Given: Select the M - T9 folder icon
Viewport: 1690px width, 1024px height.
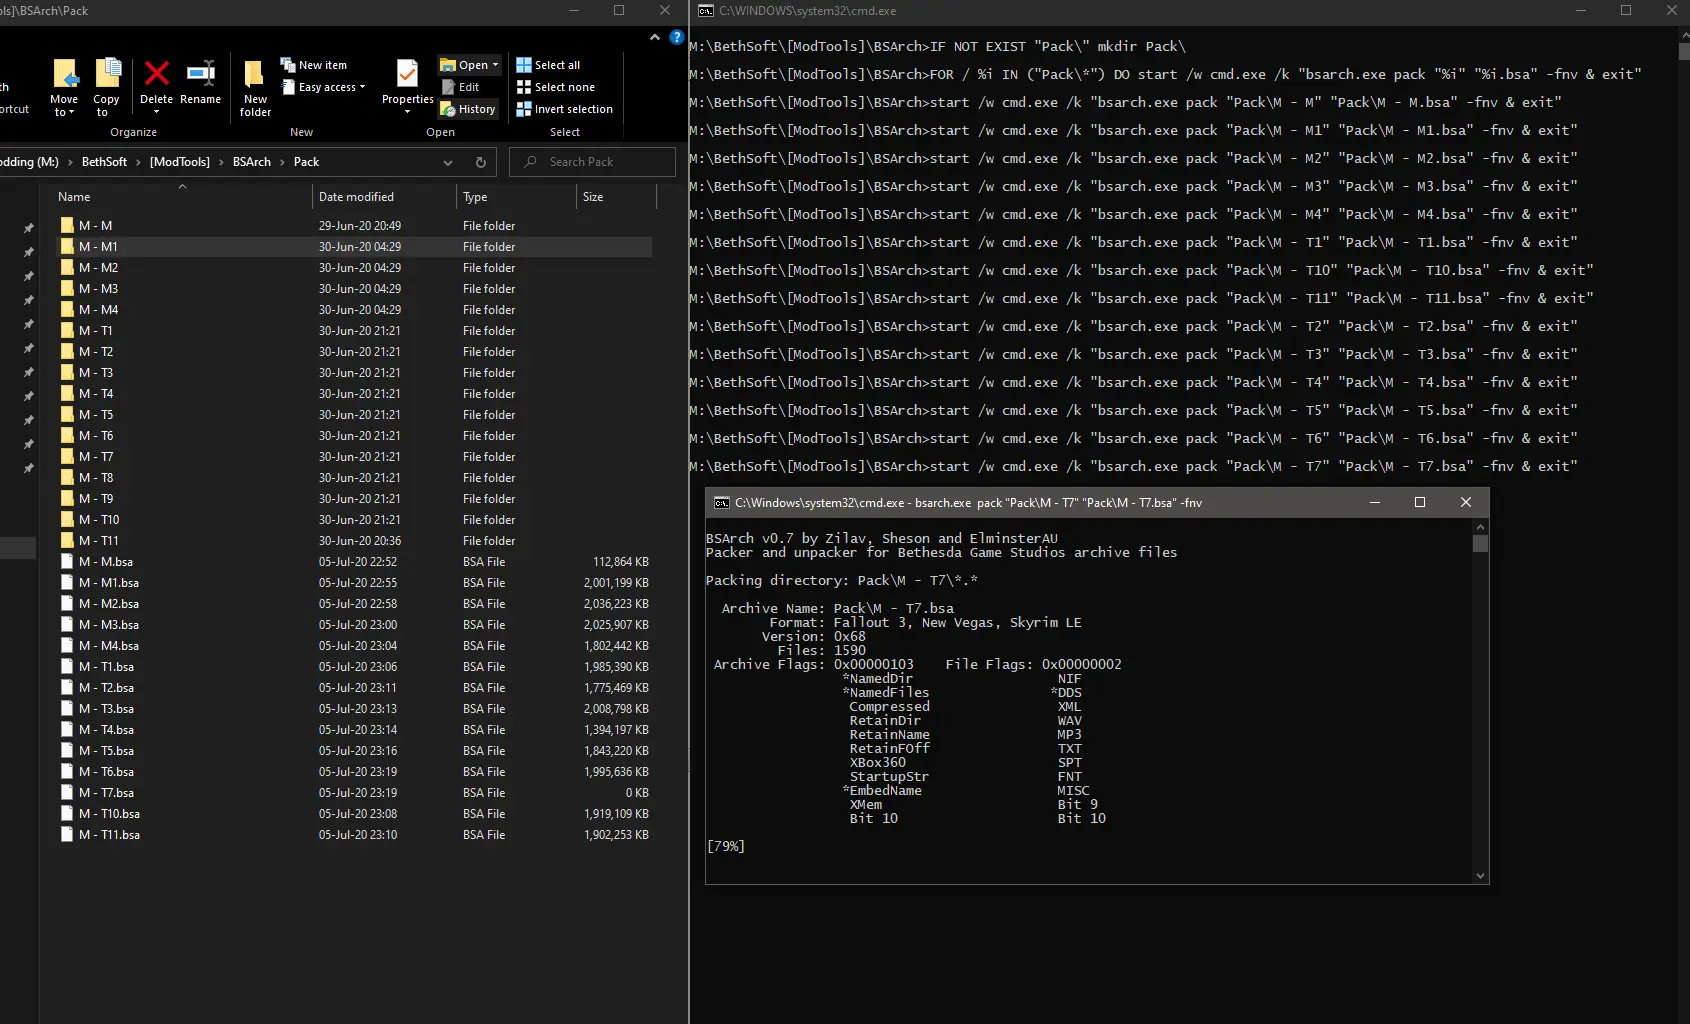Looking at the screenshot, I should click(x=67, y=499).
